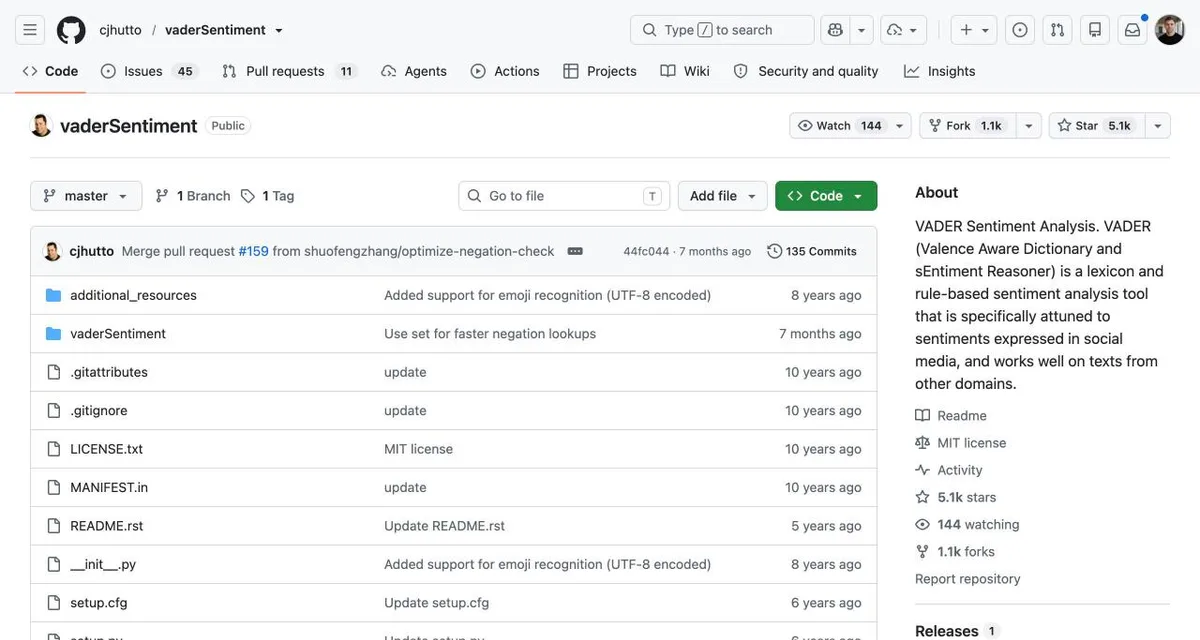Open the Releases section heading link
Viewport: 1200px width, 640px height.
[947, 631]
